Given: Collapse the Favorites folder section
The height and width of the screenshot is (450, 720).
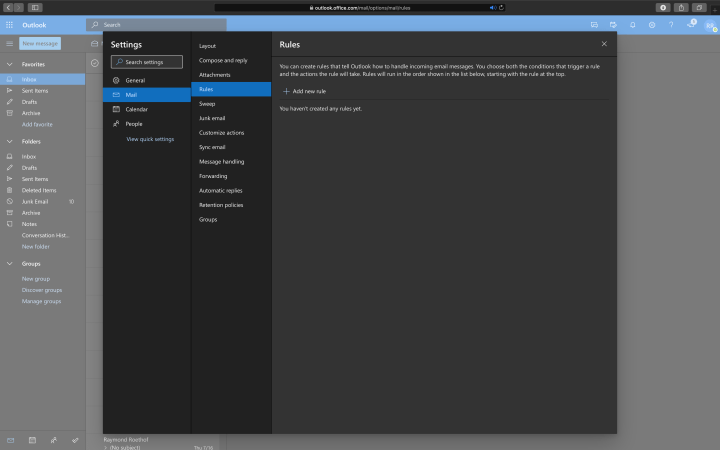Looking at the screenshot, I should [9, 63].
